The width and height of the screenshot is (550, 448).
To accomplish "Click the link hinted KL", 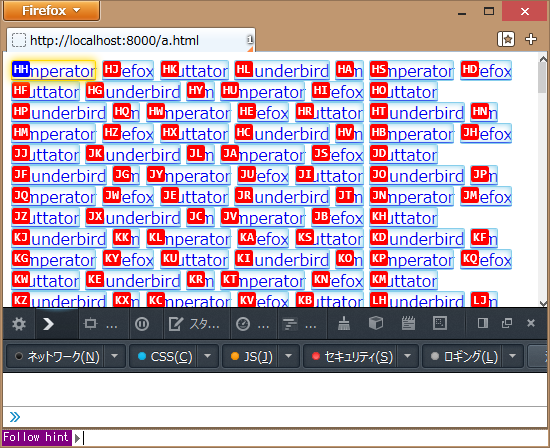I will point(189,239).
